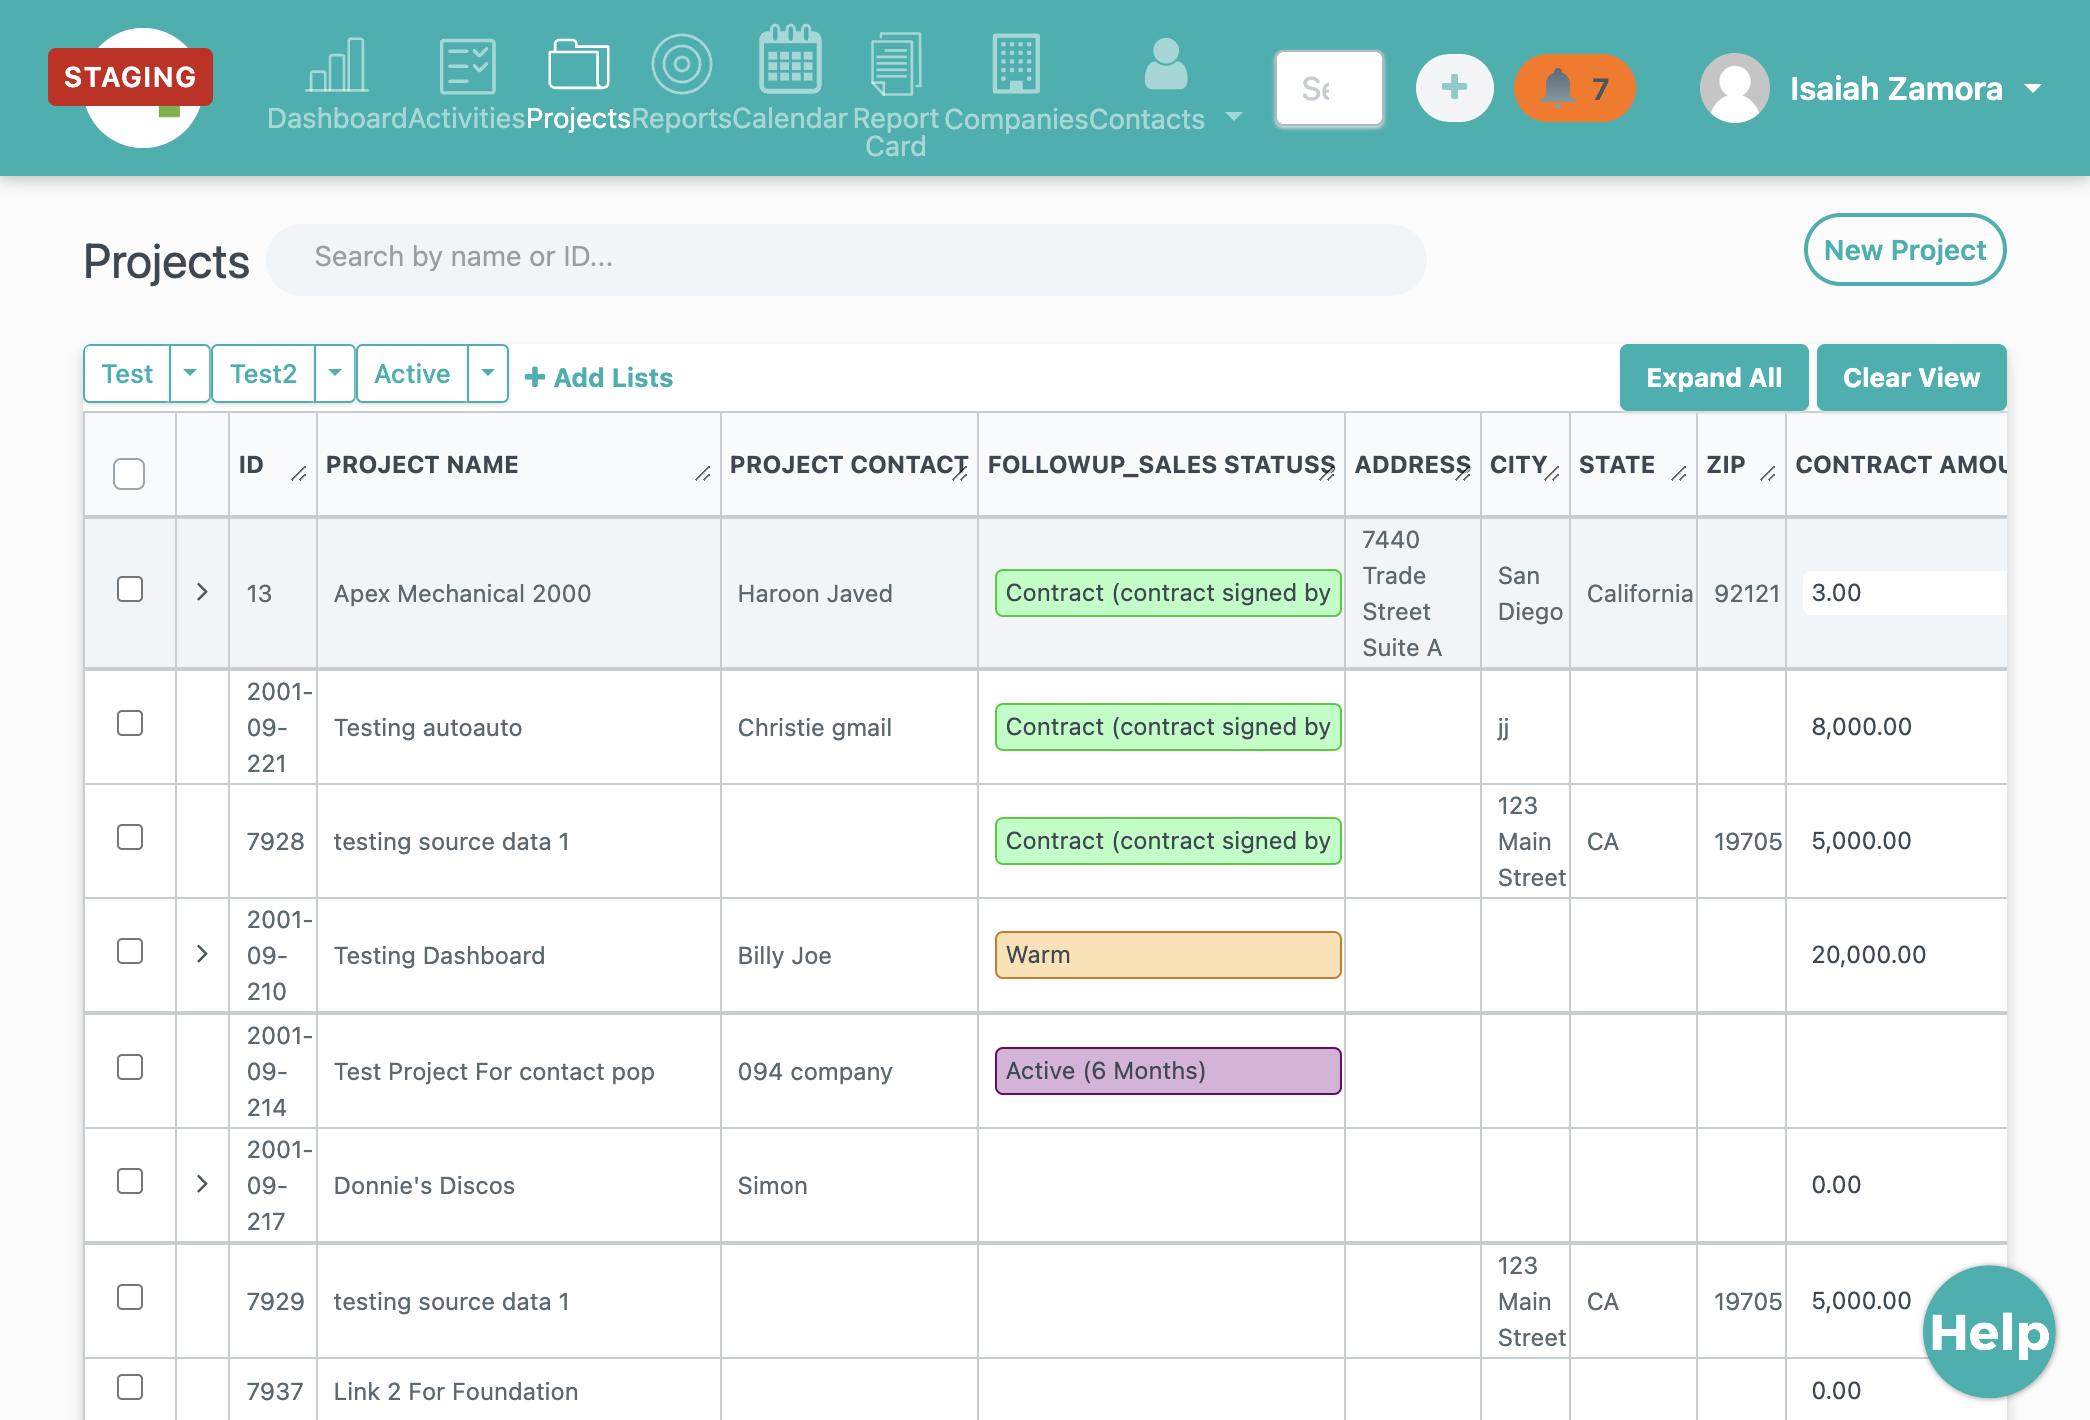Open the Test list dropdown arrow

click(190, 373)
